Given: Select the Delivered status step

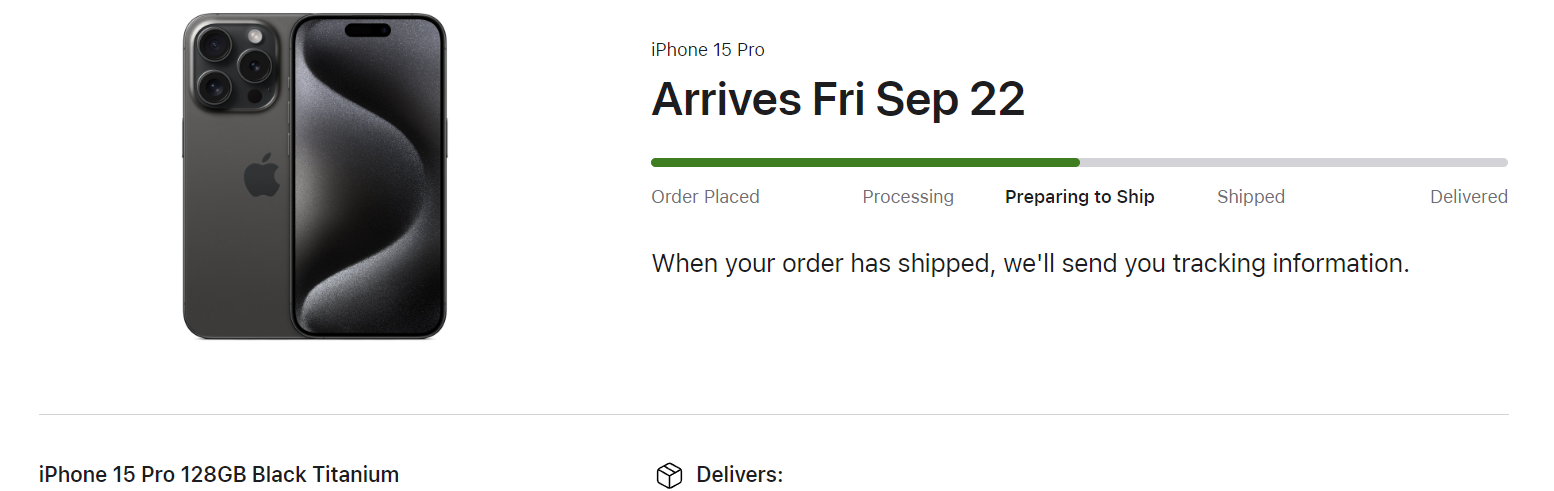Looking at the screenshot, I should pos(1468,197).
